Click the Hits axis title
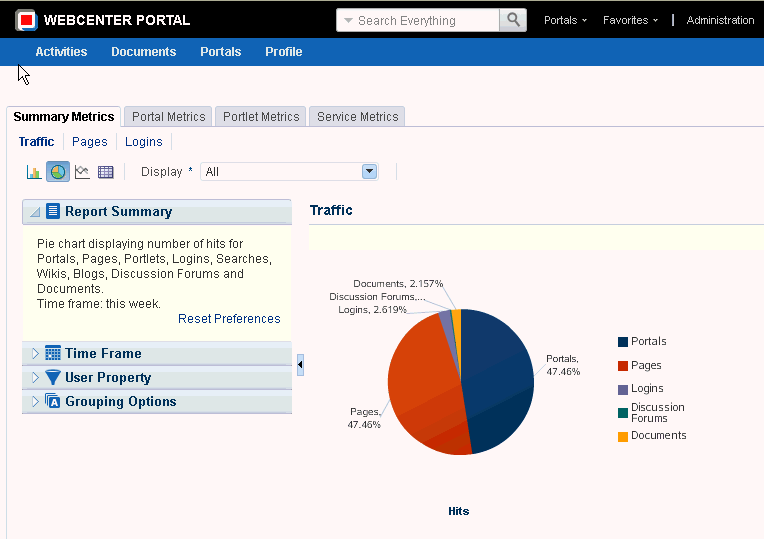The width and height of the screenshot is (764, 539). [x=458, y=511]
